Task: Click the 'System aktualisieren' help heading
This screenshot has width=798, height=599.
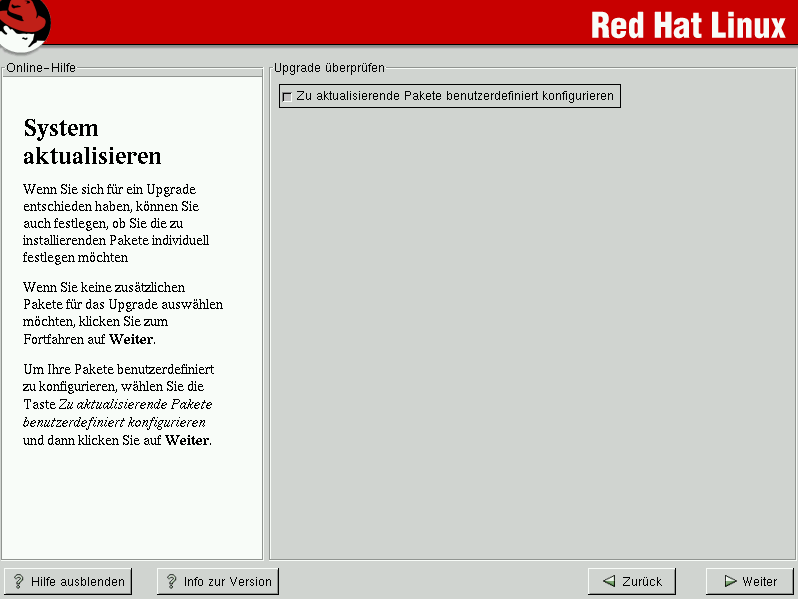Action: click(91, 142)
